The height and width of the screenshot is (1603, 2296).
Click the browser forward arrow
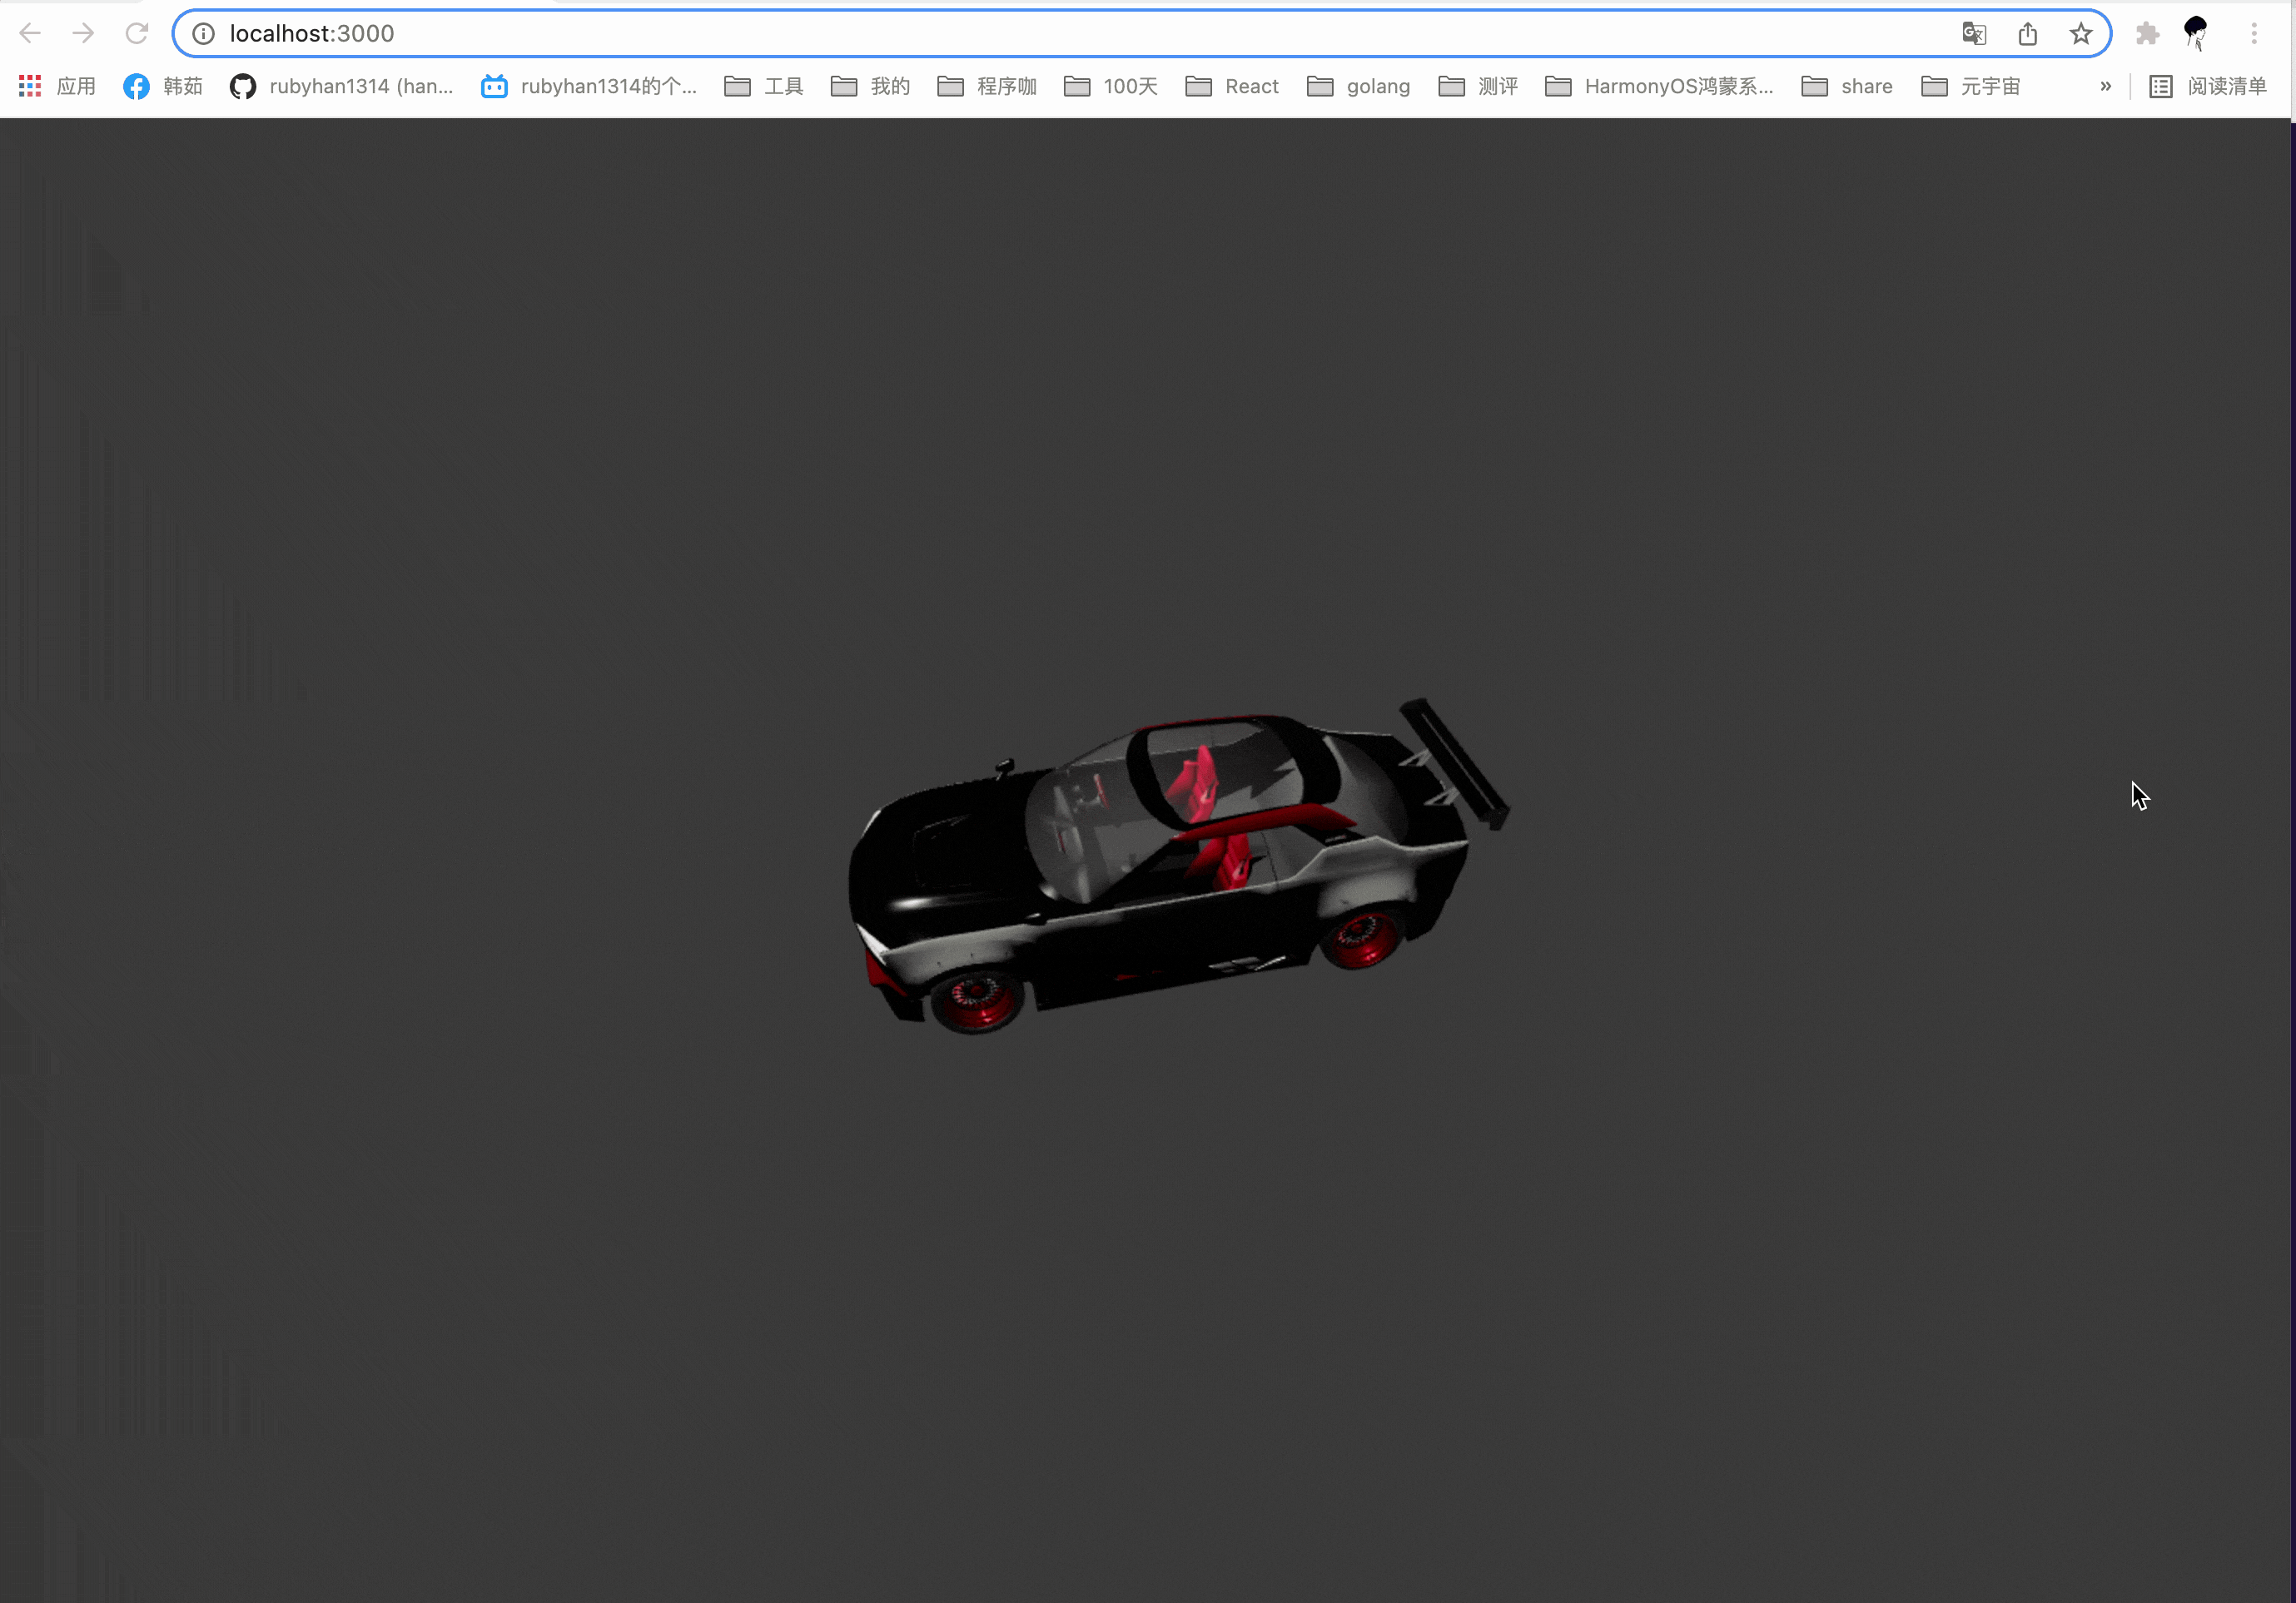[x=84, y=33]
